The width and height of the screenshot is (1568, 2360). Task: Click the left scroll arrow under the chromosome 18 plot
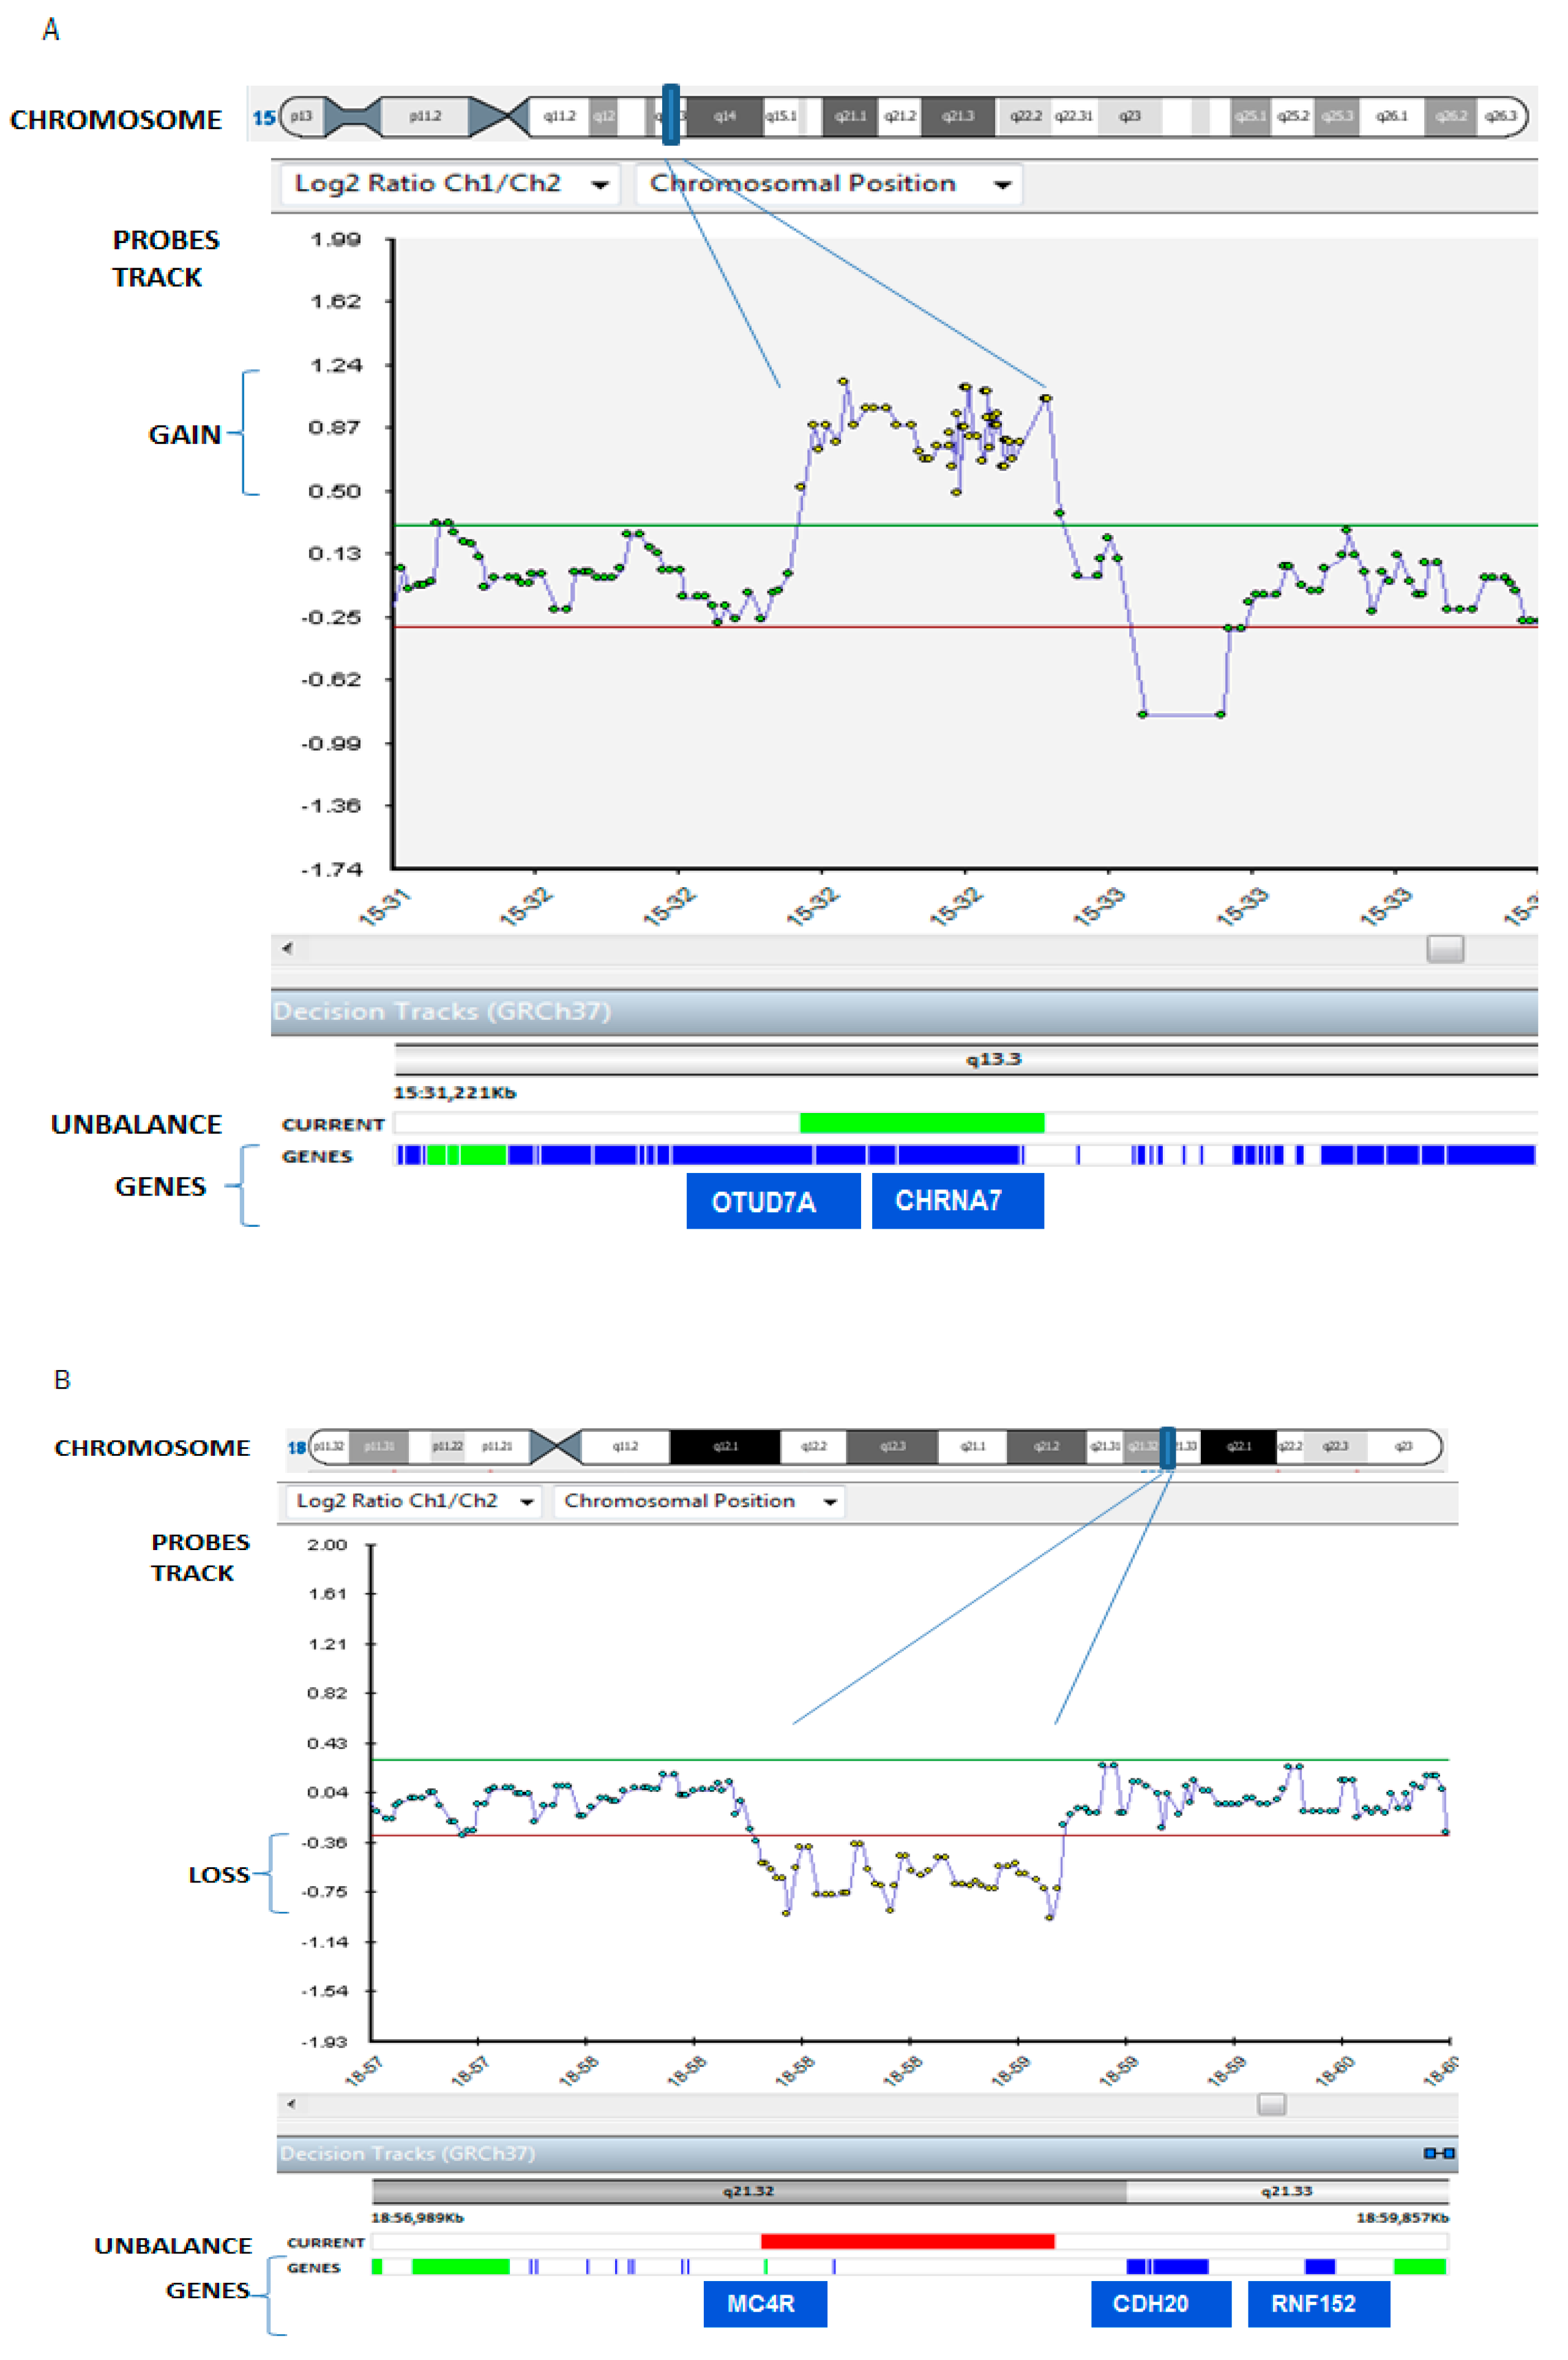pyautogui.click(x=291, y=2104)
